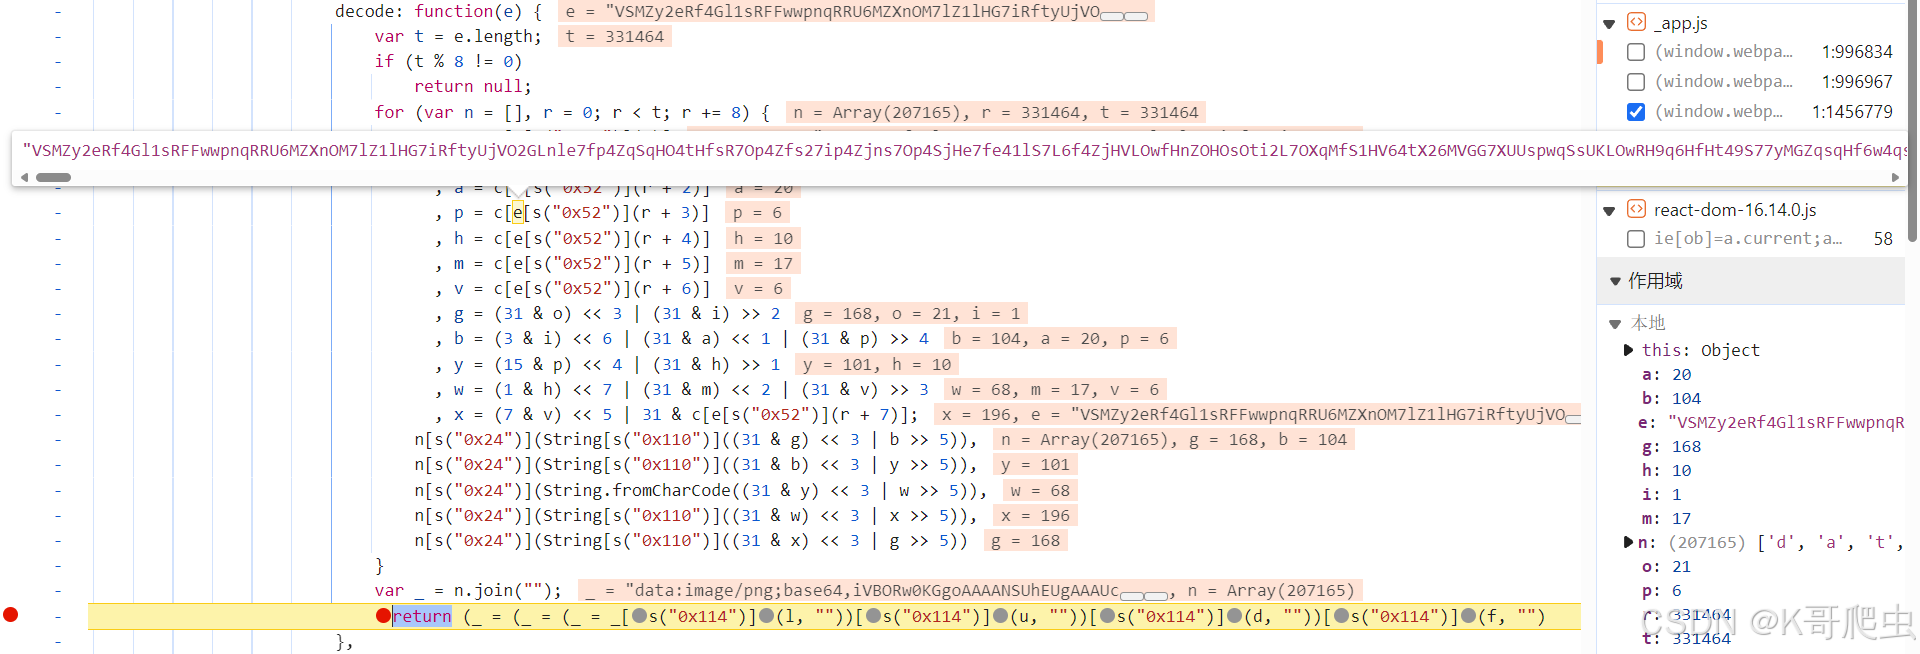
Task: Click inline value "t = 331464" in code
Action: tap(614, 36)
